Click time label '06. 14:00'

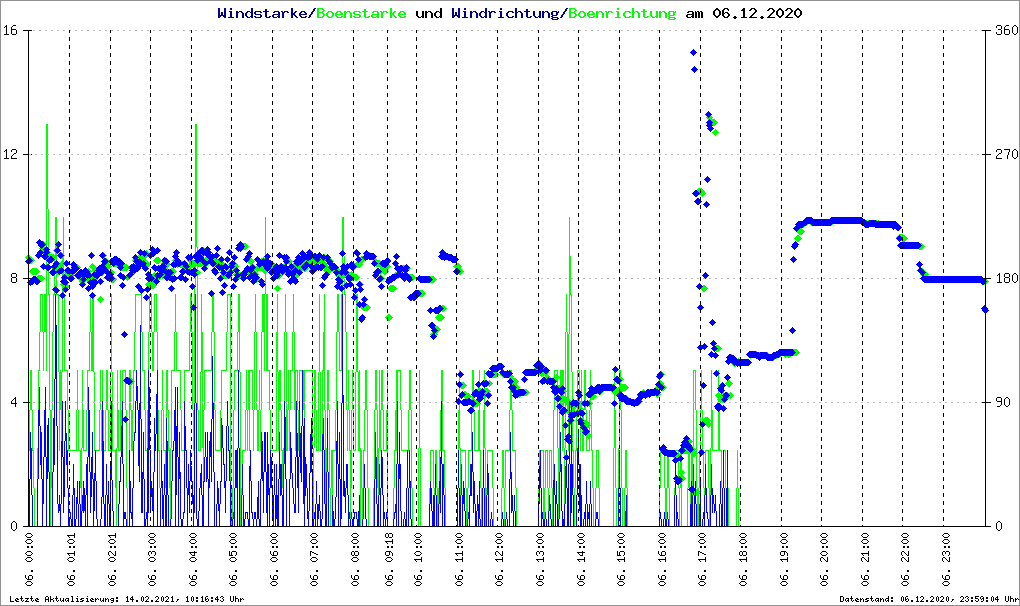click(580, 560)
